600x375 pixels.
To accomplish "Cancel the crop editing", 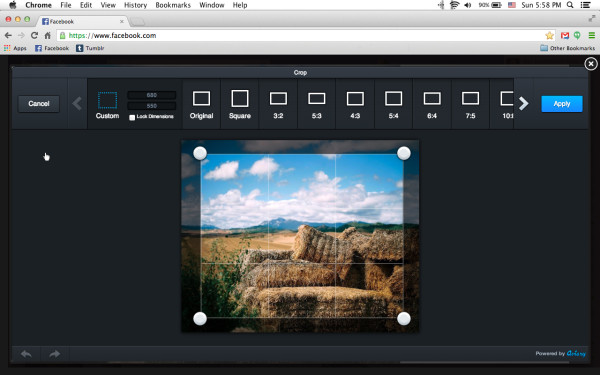I will click(39, 104).
